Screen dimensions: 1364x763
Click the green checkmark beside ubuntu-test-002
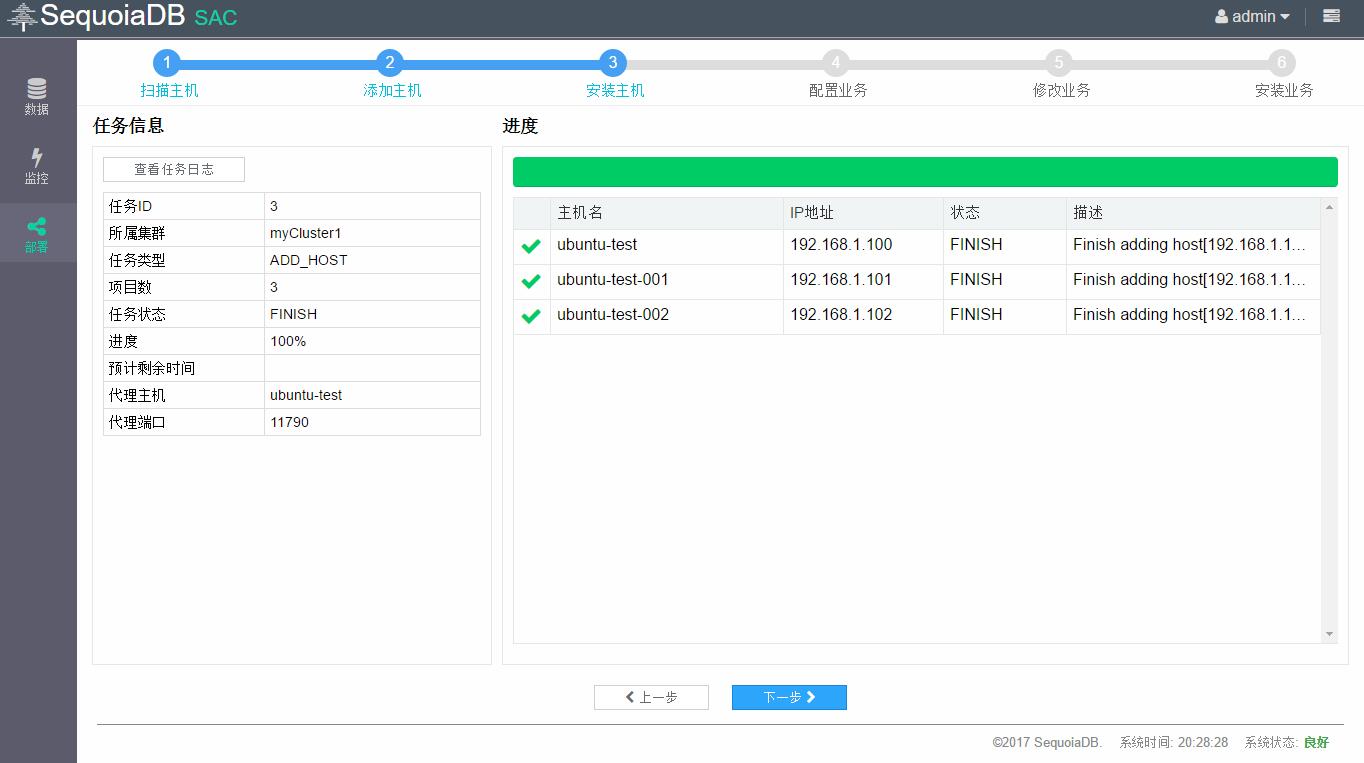point(531,315)
